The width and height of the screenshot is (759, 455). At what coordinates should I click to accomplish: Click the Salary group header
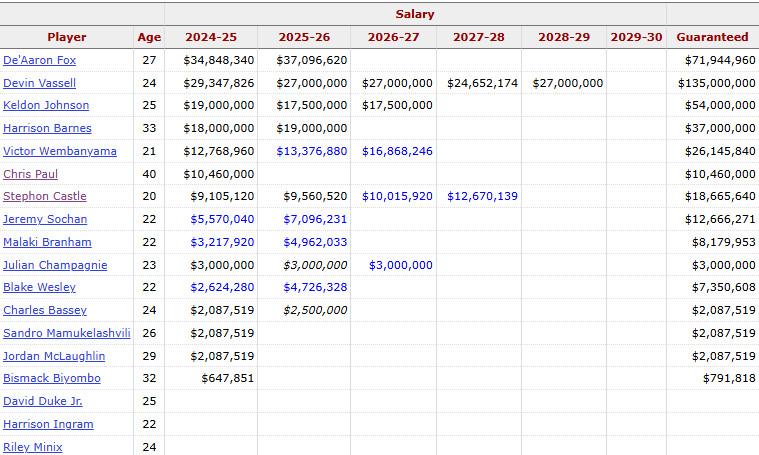tap(415, 14)
